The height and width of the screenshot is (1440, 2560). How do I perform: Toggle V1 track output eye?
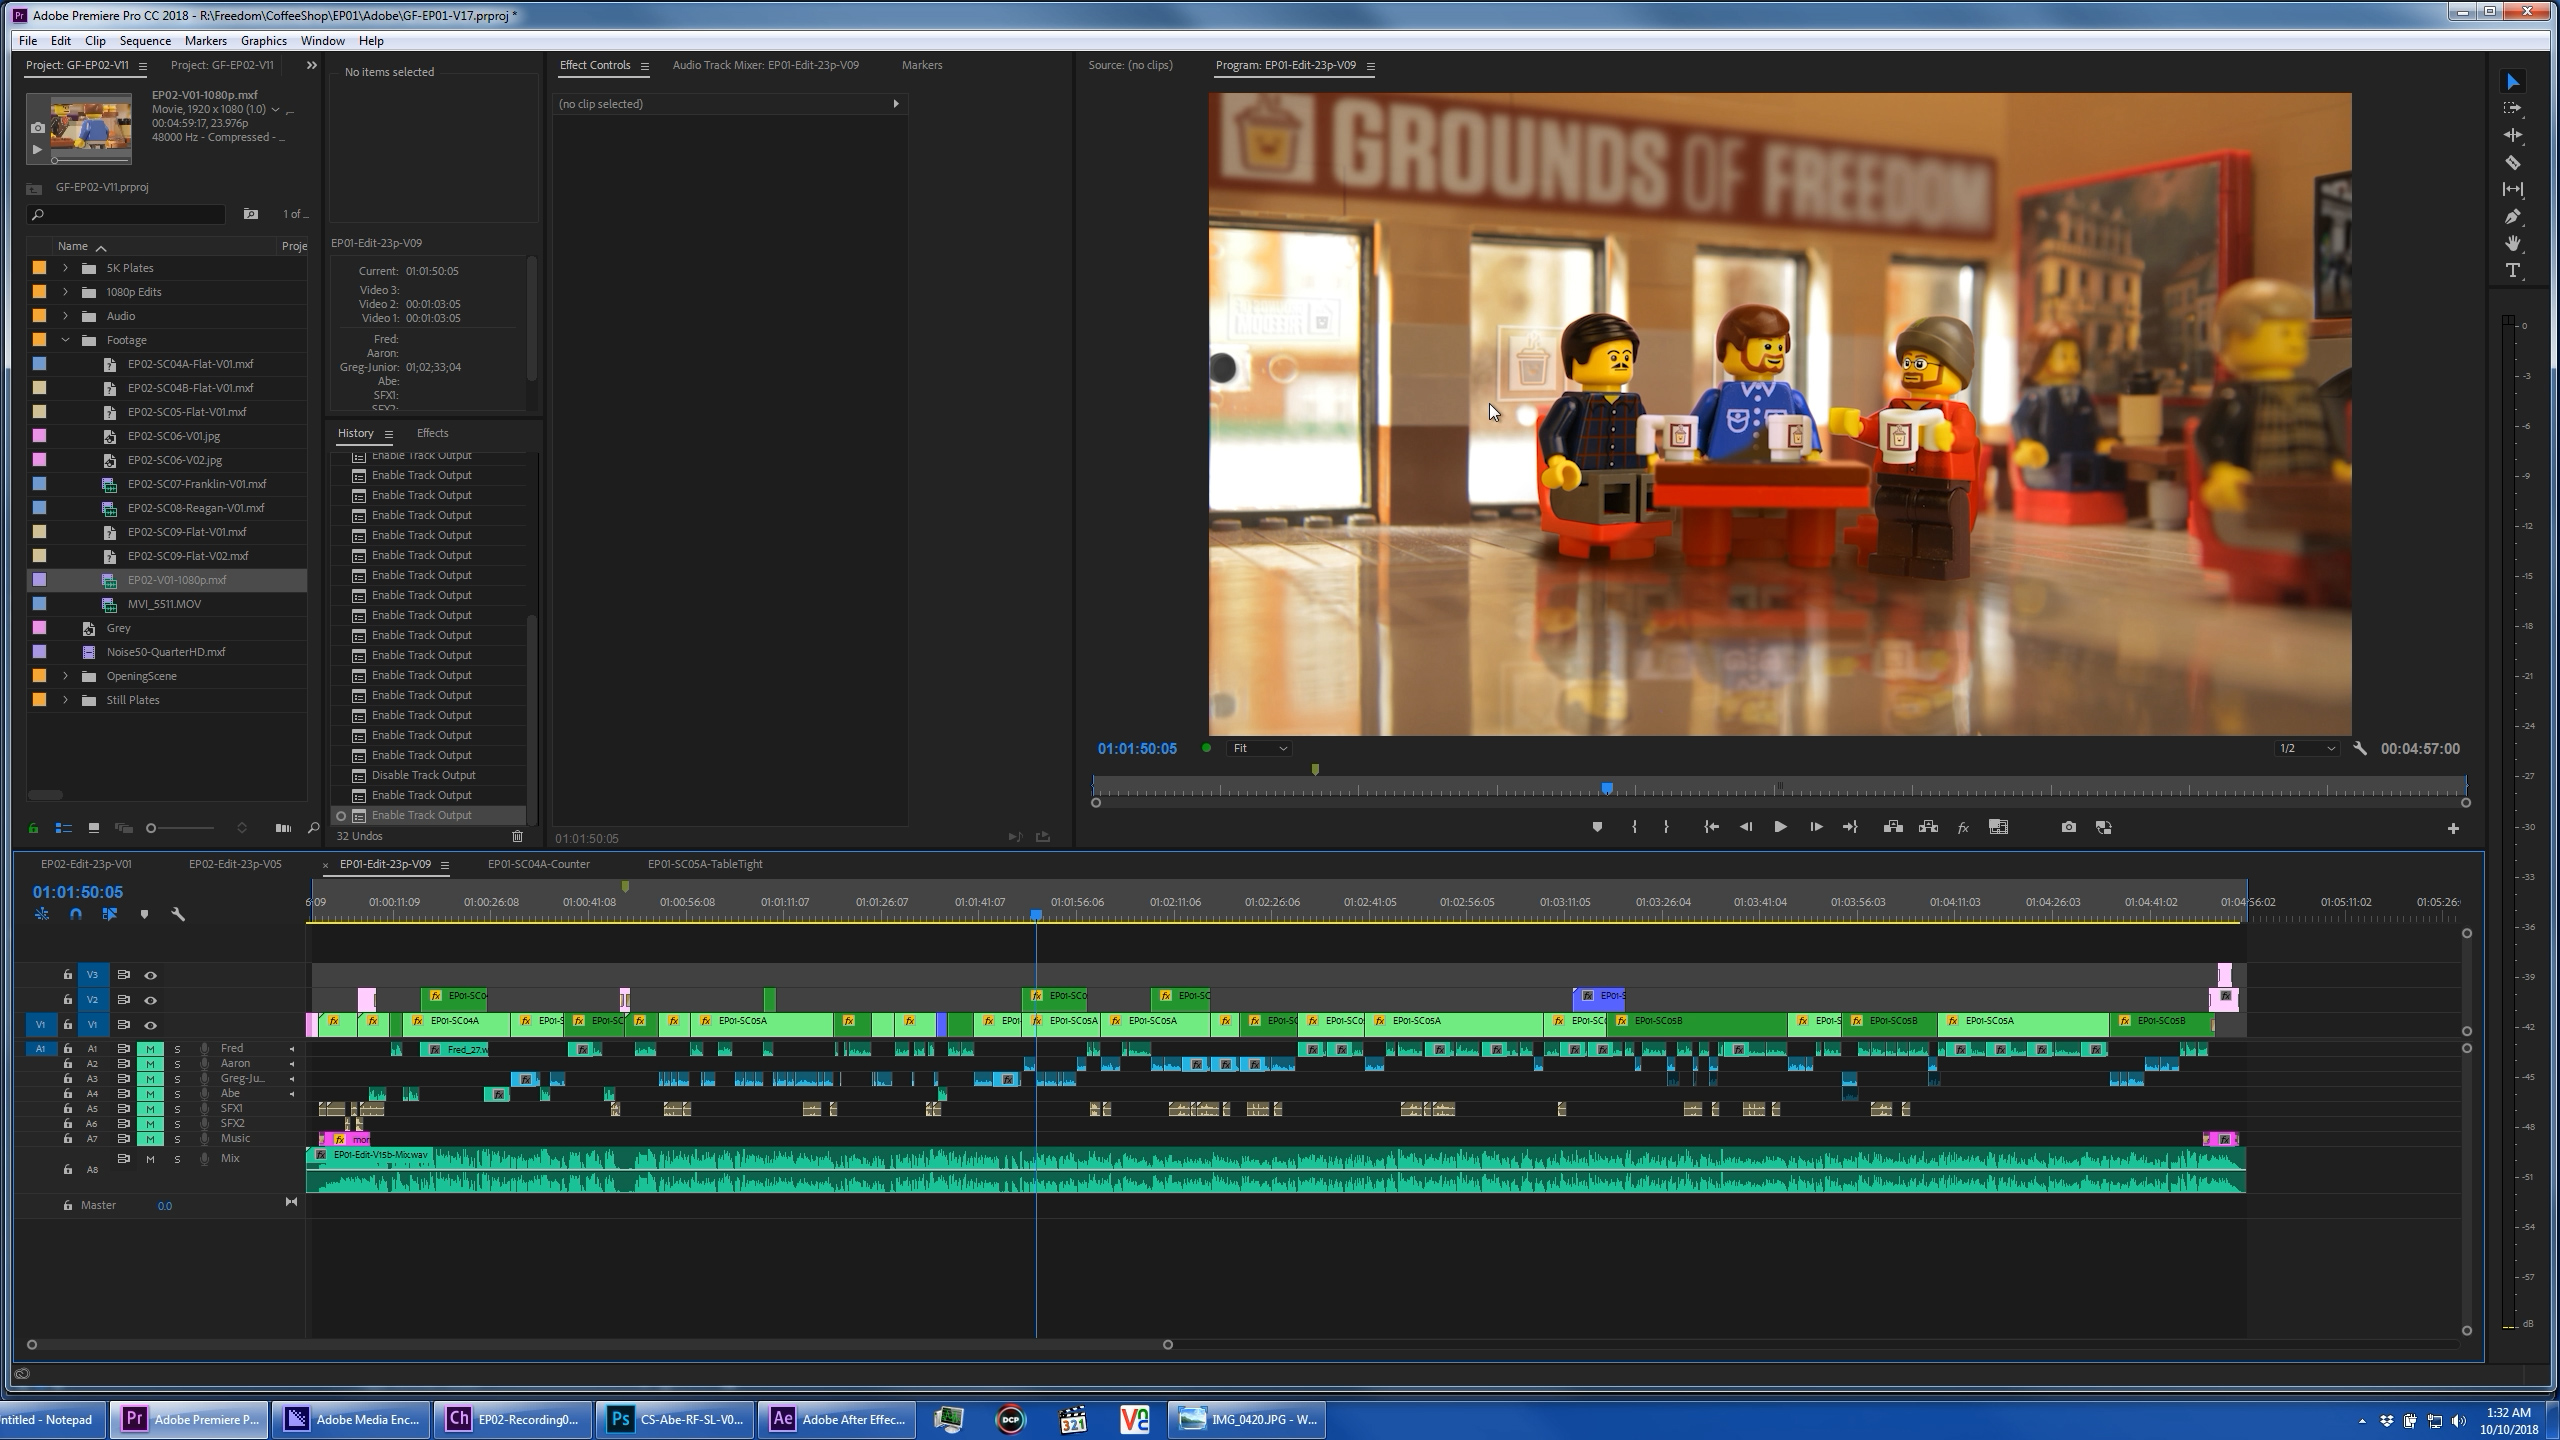point(150,1025)
